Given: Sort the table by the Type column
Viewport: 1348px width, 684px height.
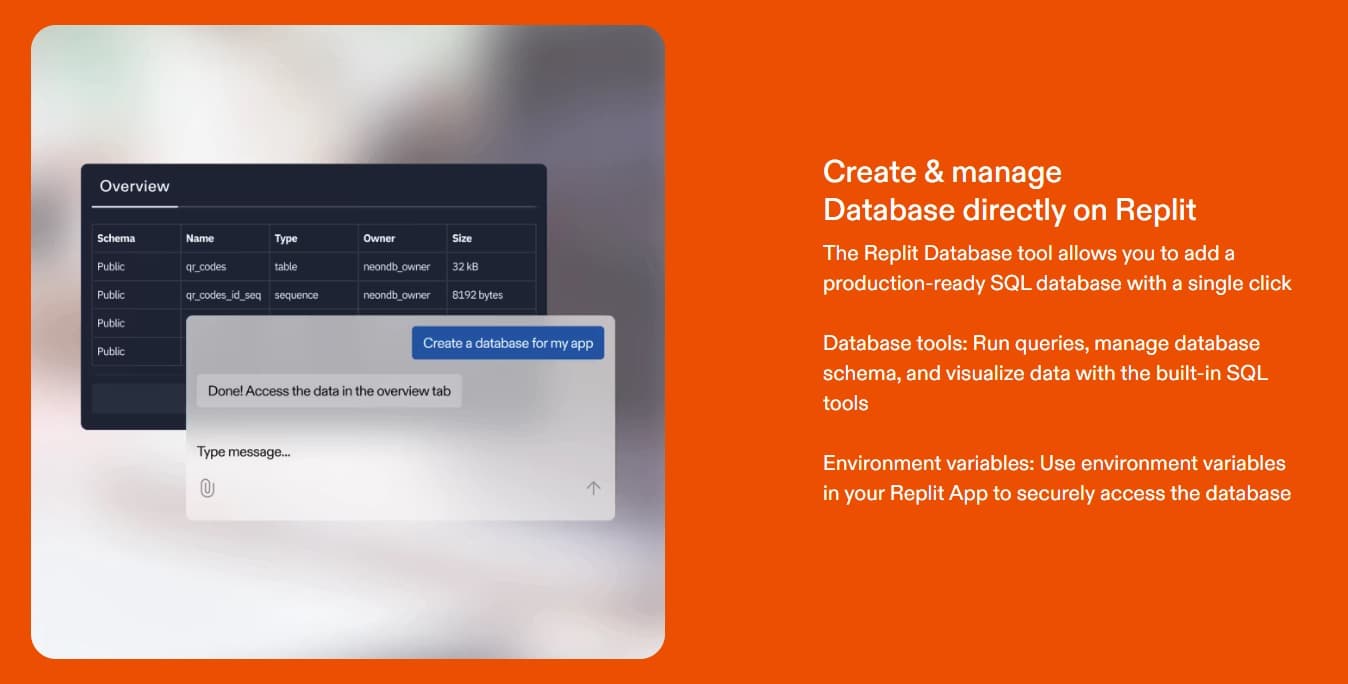Looking at the screenshot, I should coord(285,238).
